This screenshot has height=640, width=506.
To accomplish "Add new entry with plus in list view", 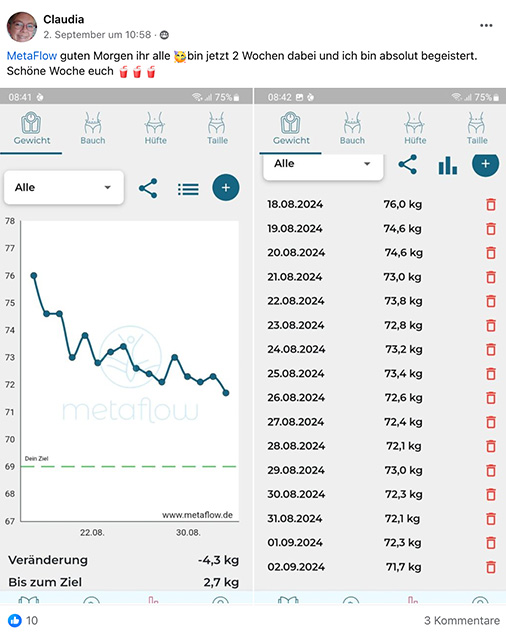I will [x=485, y=164].
